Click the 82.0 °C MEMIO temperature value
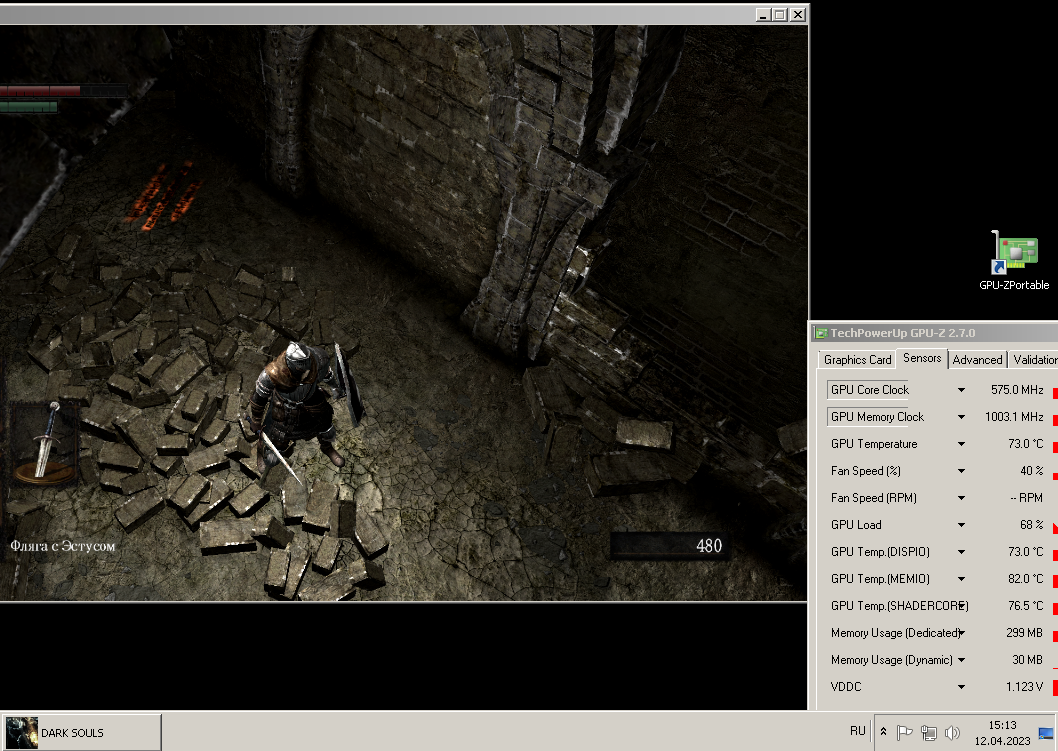1058x751 pixels. coord(1026,578)
